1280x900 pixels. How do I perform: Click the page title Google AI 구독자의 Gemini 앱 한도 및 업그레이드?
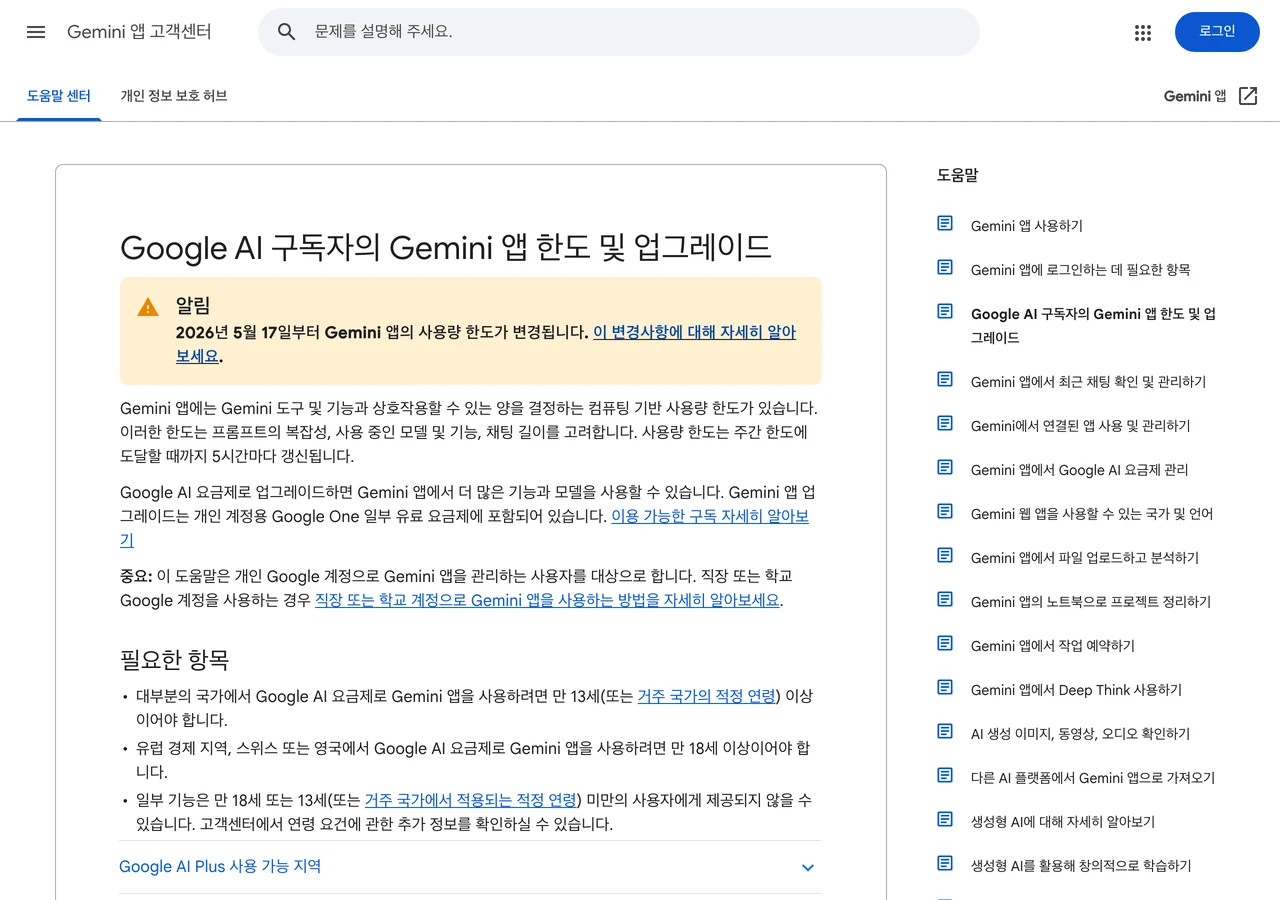[446, 247]
